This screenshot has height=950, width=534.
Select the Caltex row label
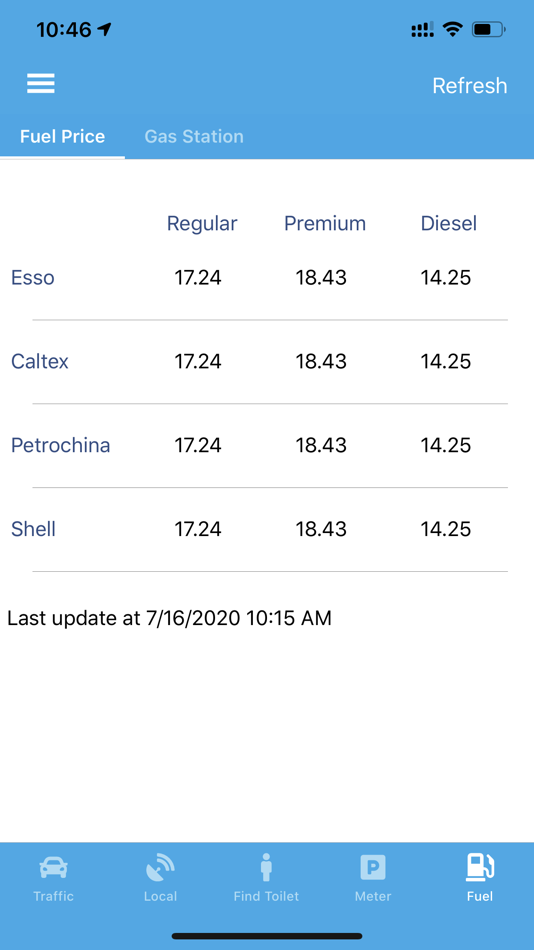(40, 362)
